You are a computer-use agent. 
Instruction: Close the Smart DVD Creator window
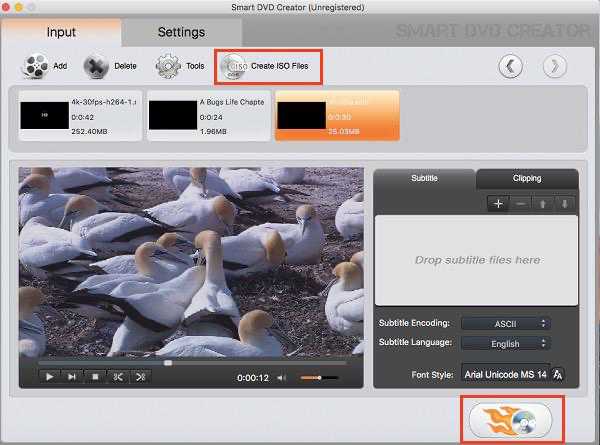(5, 7)
